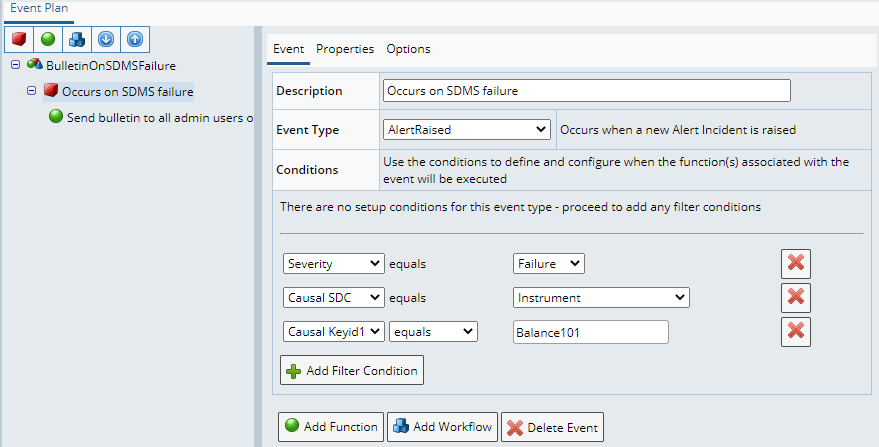Delete the Causal Keyid1 filter condition
This screenshot has height=447, width=879.
[796, 332]
